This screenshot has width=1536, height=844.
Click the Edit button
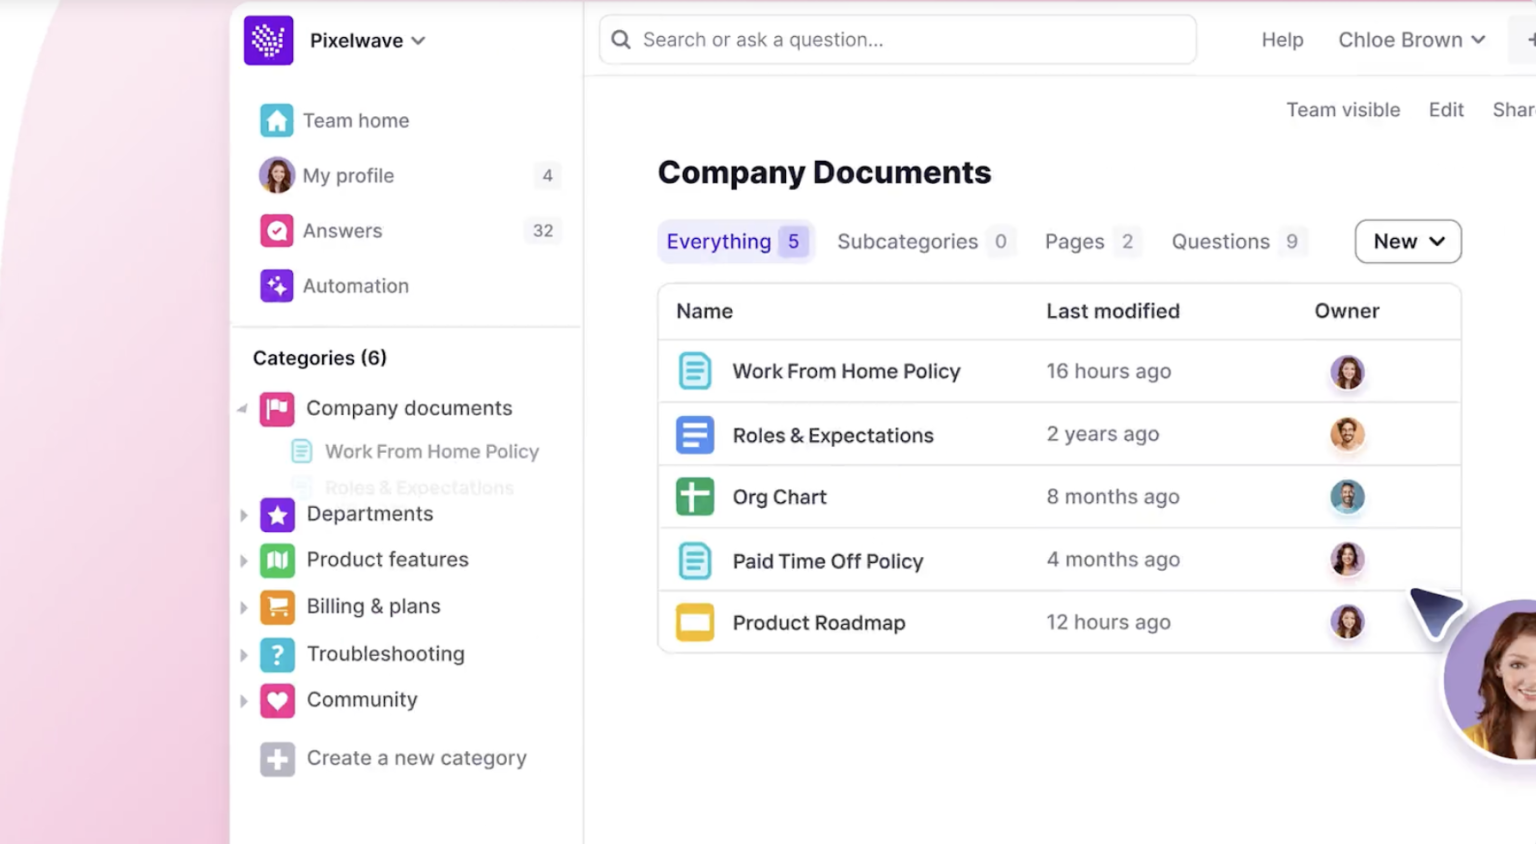click(x=1446, y=110)
